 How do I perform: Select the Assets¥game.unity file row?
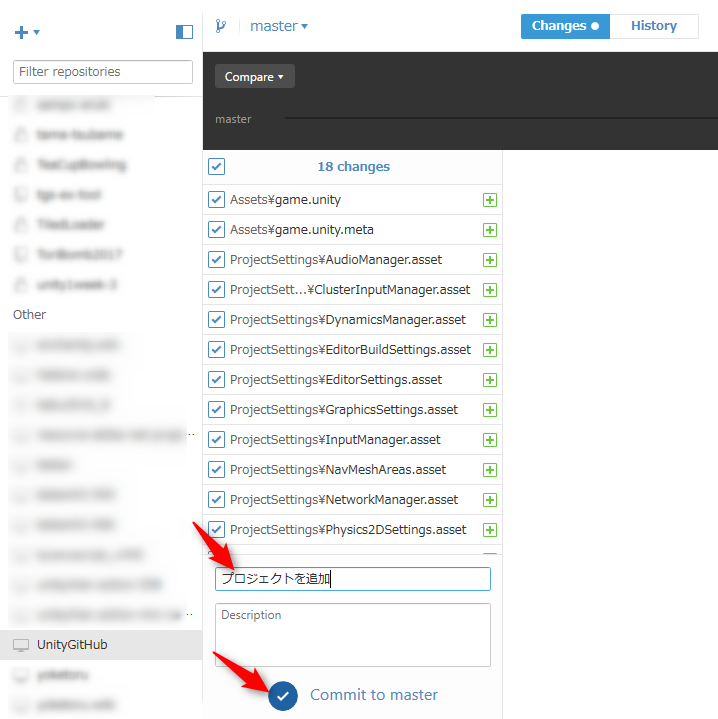[352, 200]
